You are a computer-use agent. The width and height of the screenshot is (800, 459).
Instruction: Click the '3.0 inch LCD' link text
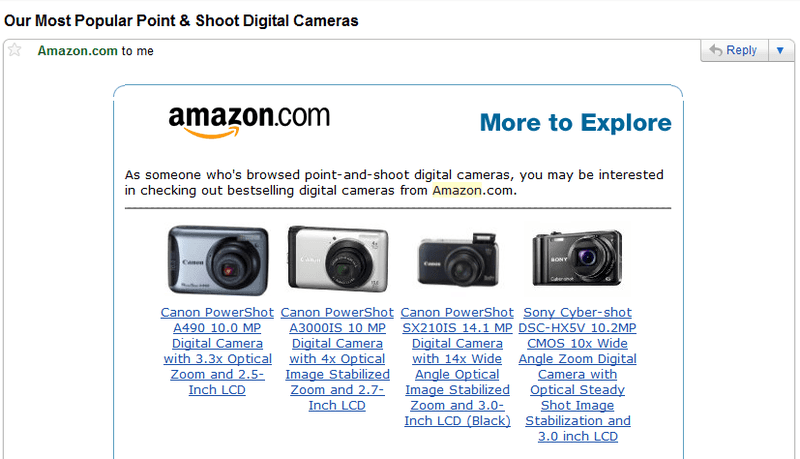tap(578, 437)
